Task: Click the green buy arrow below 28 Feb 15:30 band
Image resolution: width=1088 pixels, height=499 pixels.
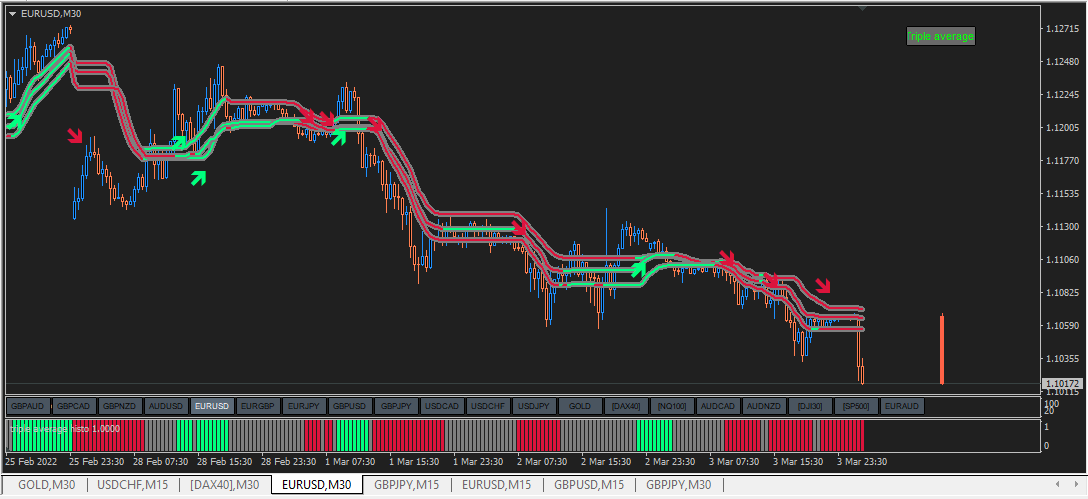Action: pos(198,178)
